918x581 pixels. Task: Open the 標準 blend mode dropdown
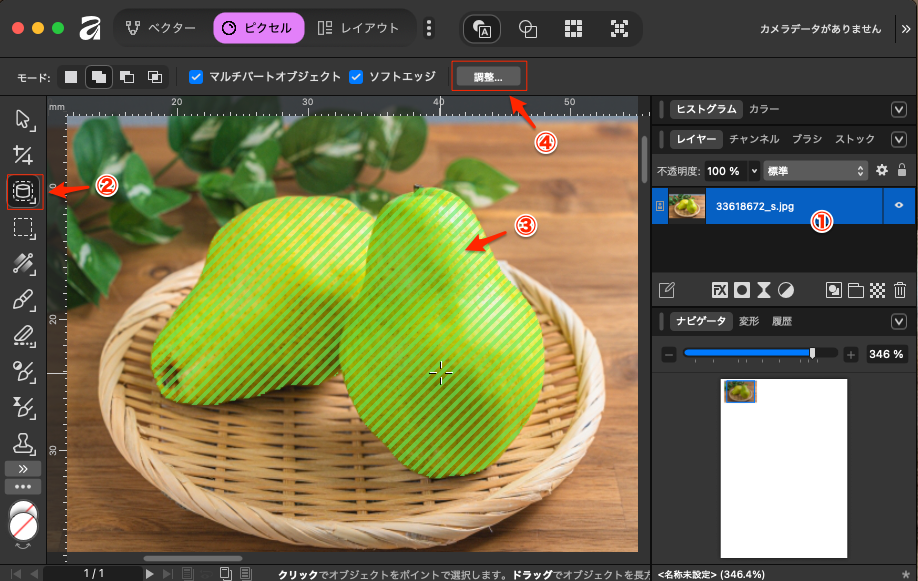(814, 171)
